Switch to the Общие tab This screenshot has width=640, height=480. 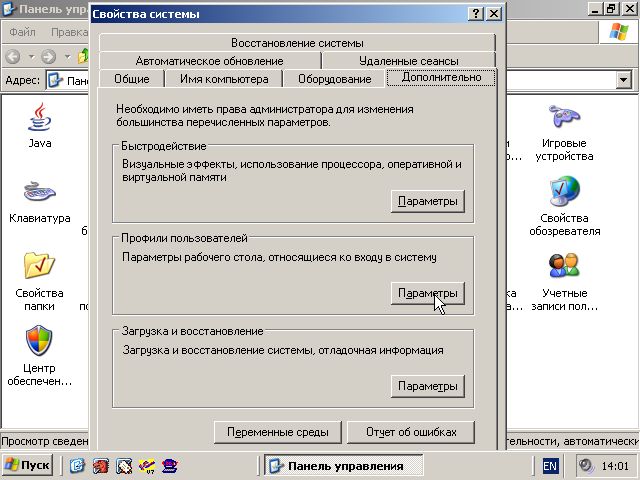(x=131, y=79)
